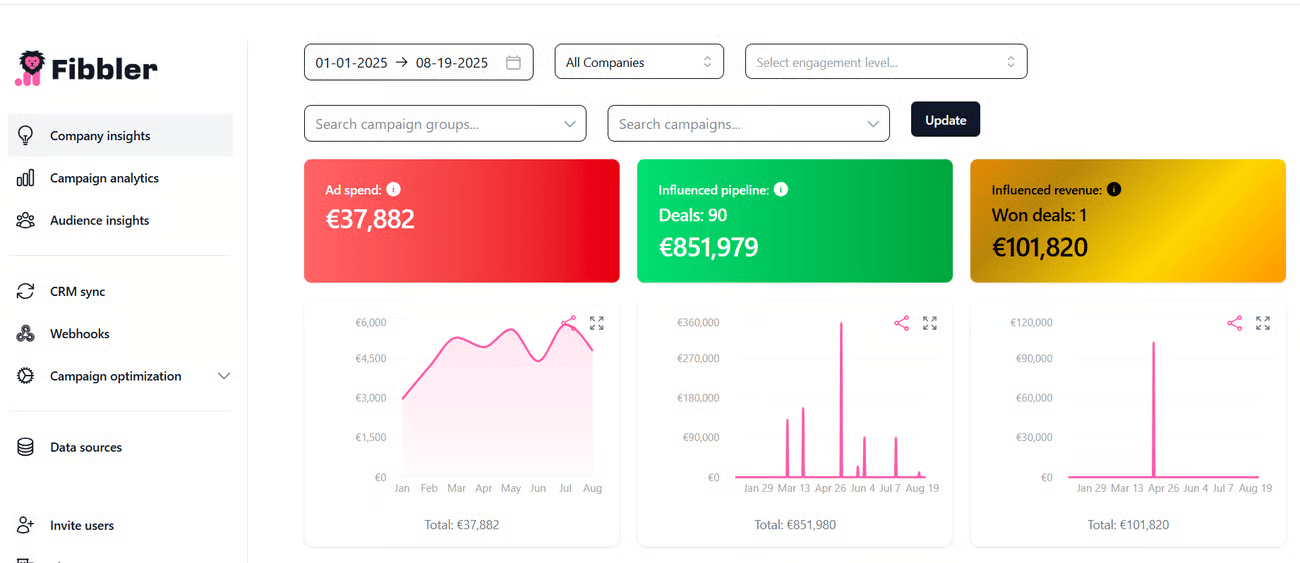Open the calendar date picker icon

(x=513, y=62)
